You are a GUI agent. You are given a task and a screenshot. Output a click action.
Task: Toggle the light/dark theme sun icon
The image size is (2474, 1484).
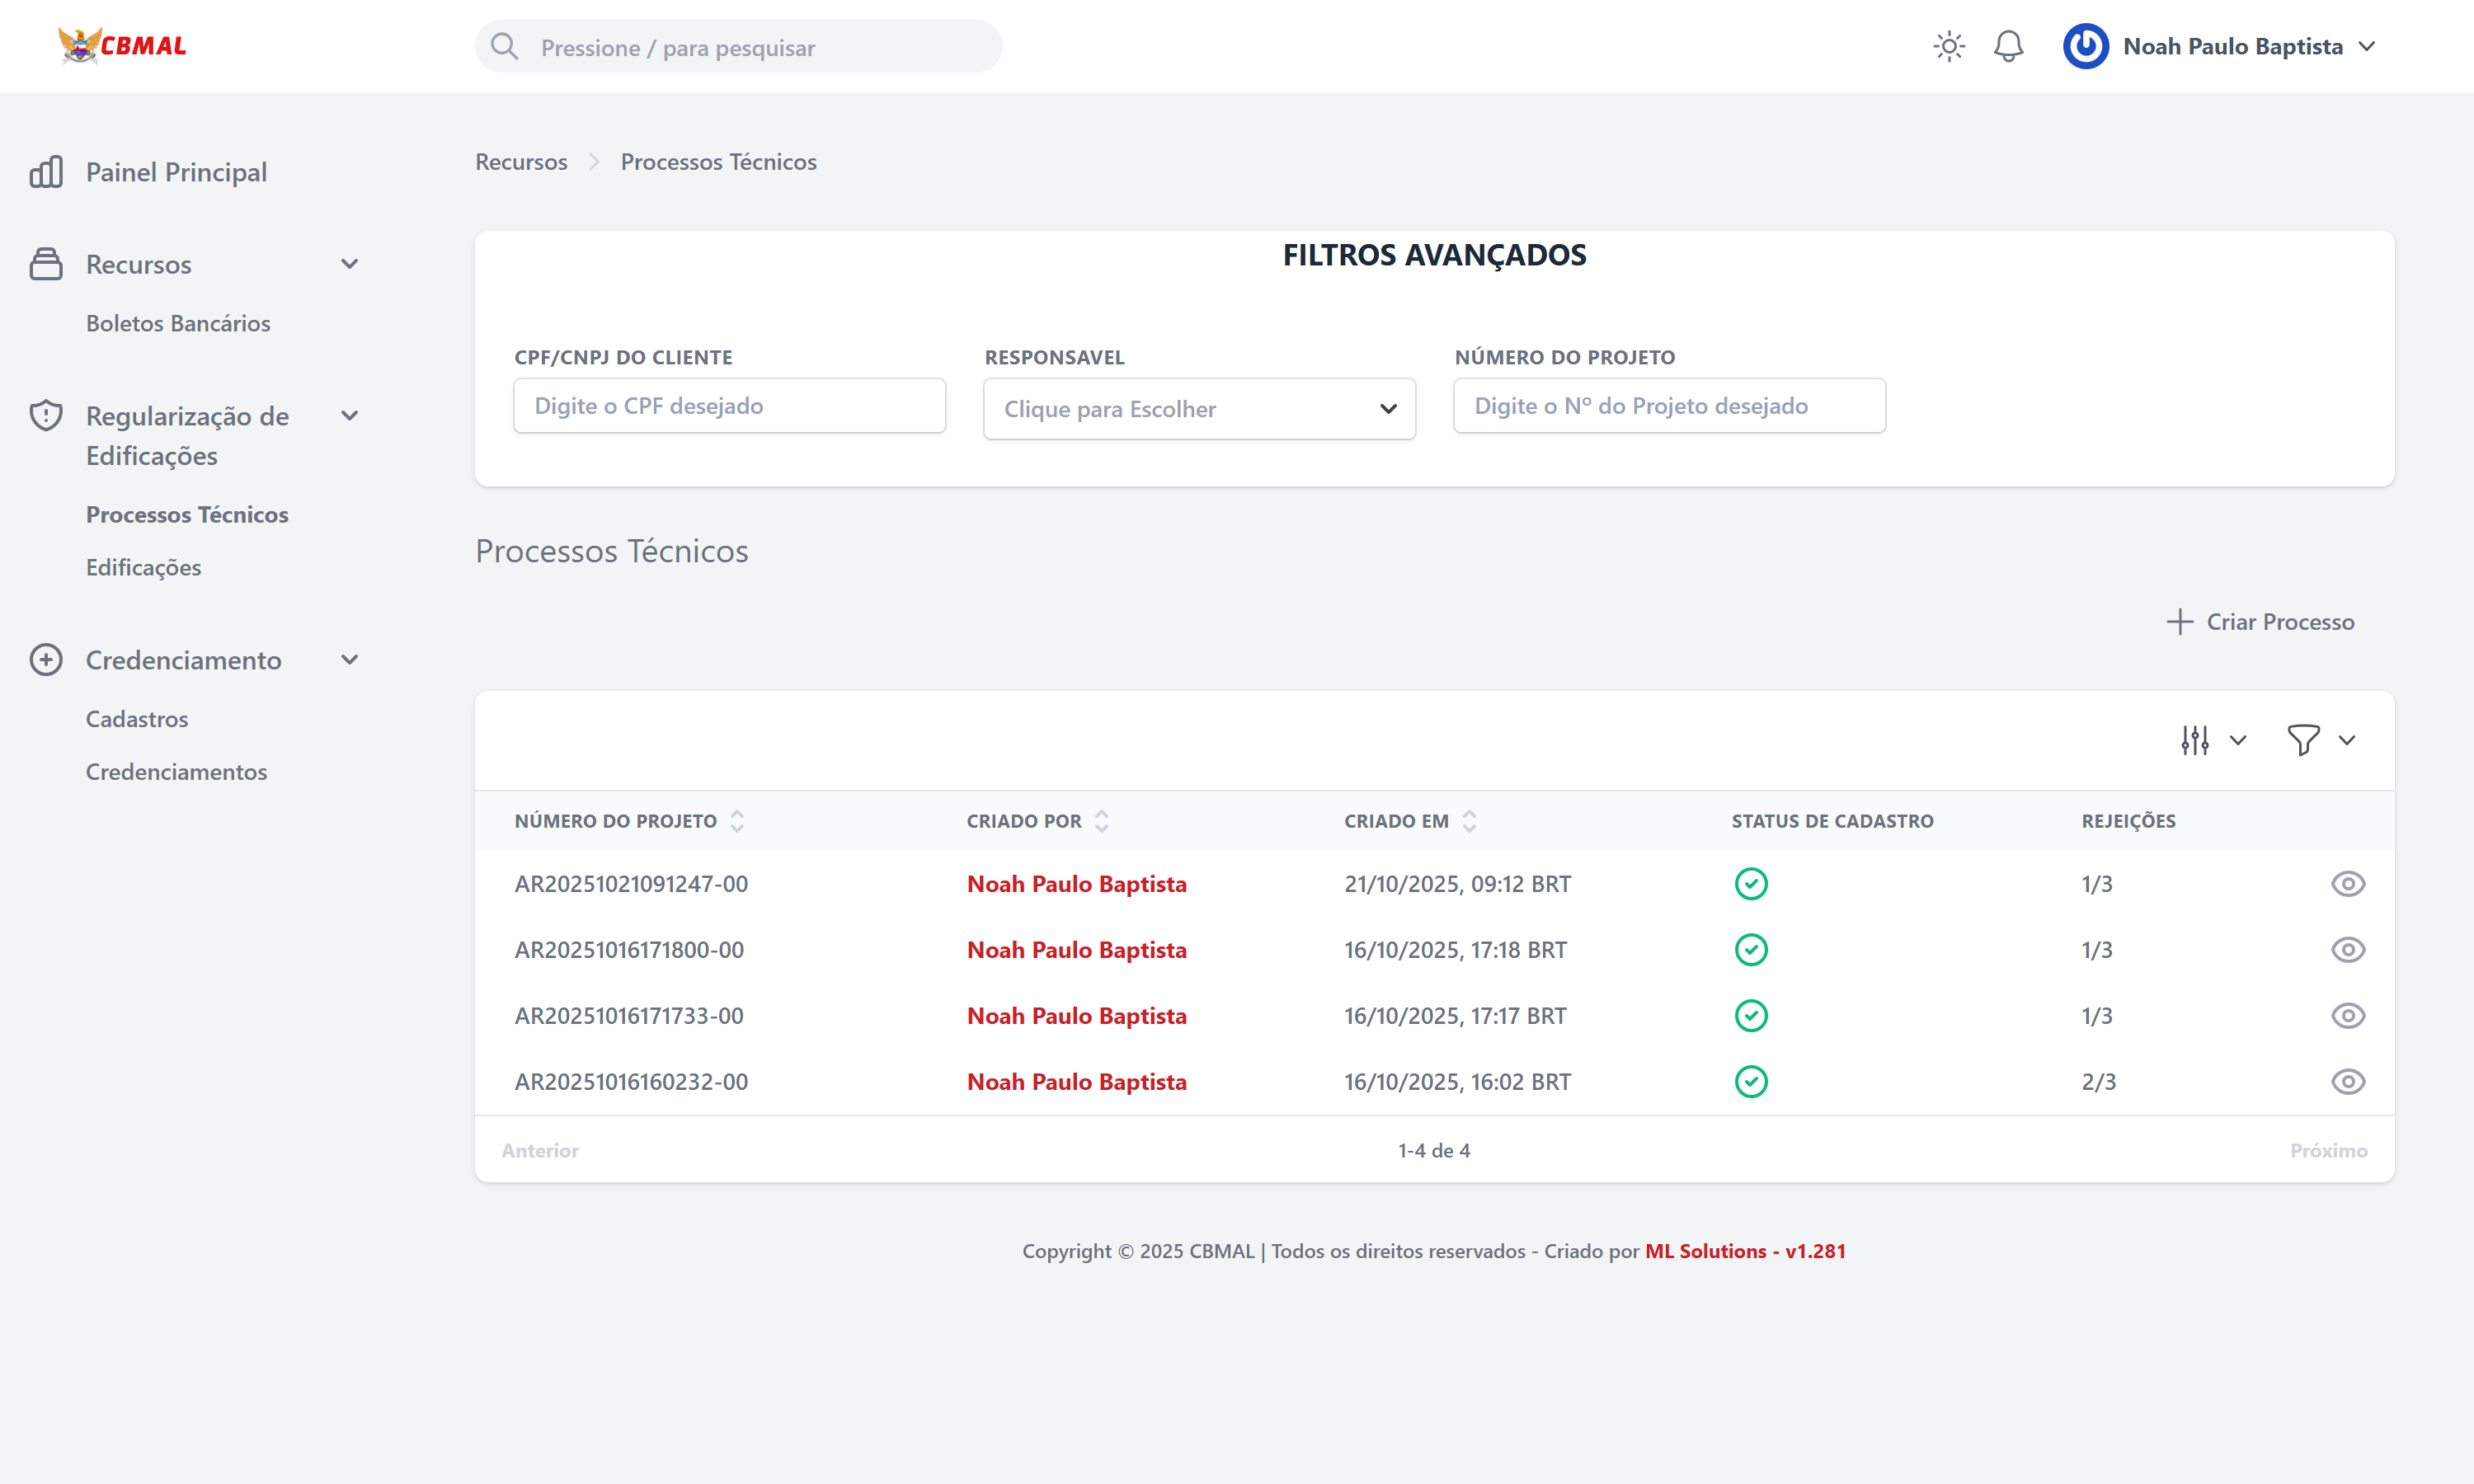1948,46
